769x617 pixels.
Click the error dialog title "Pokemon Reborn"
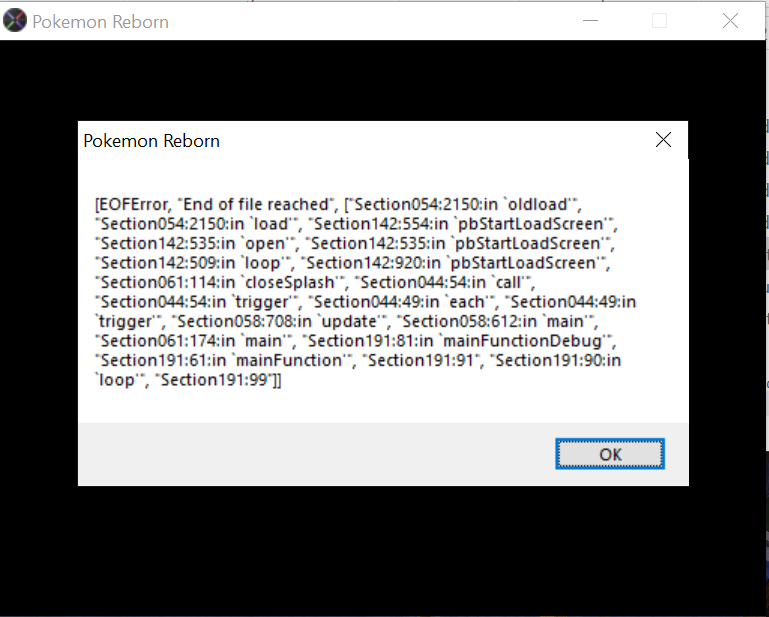[x=151, y=141]
